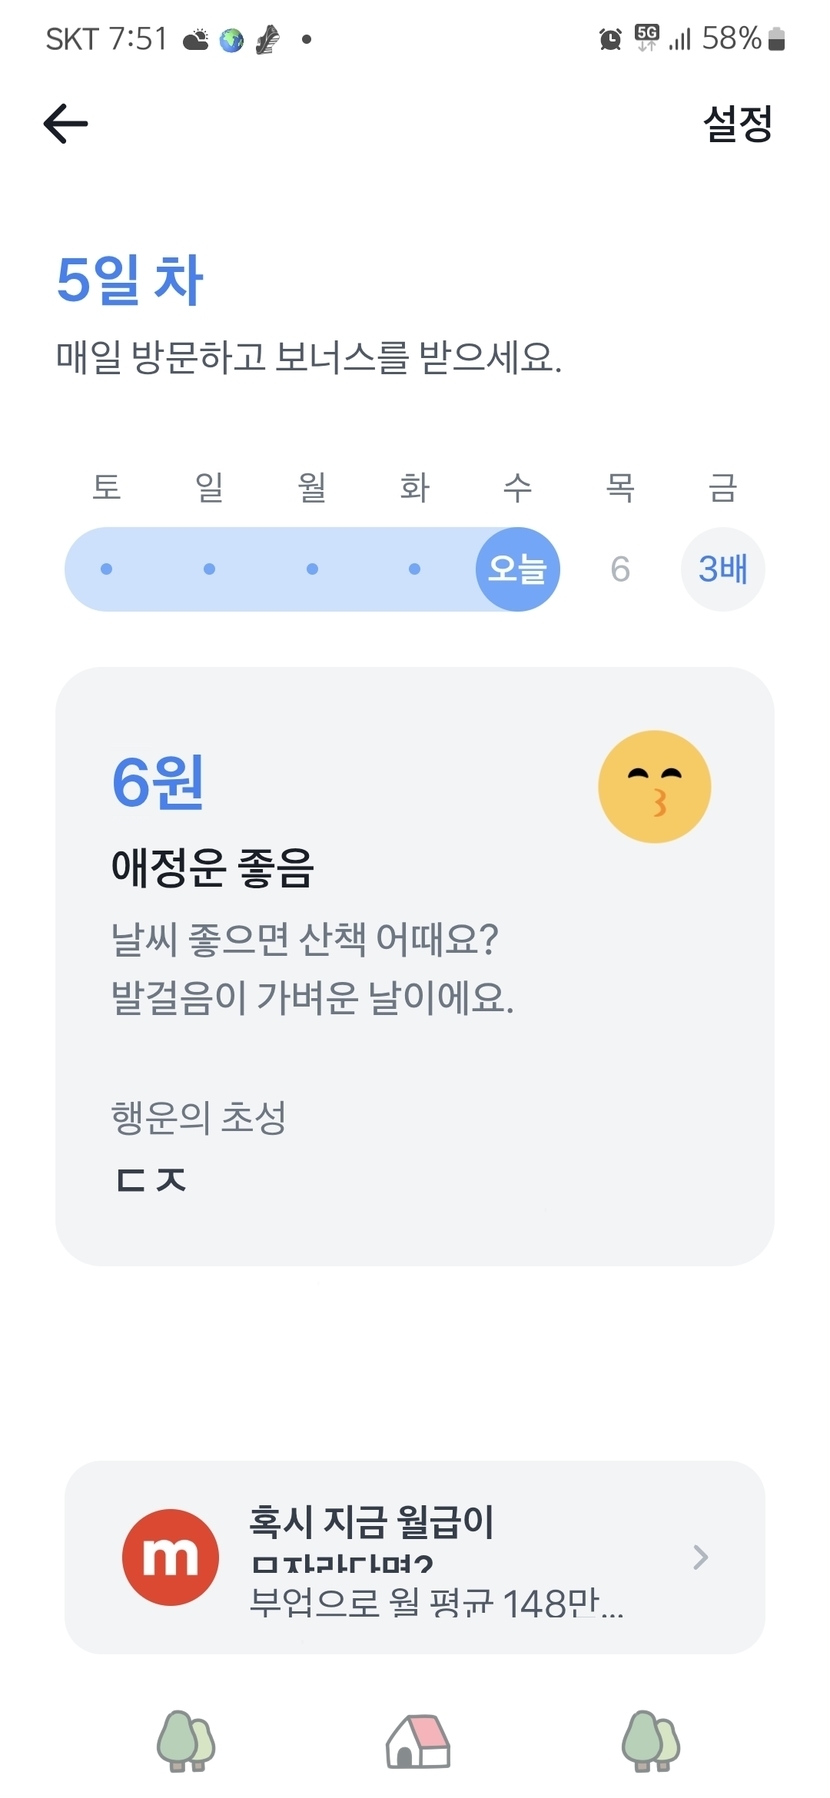Tap the alarm clock status icon

[610, 39]
